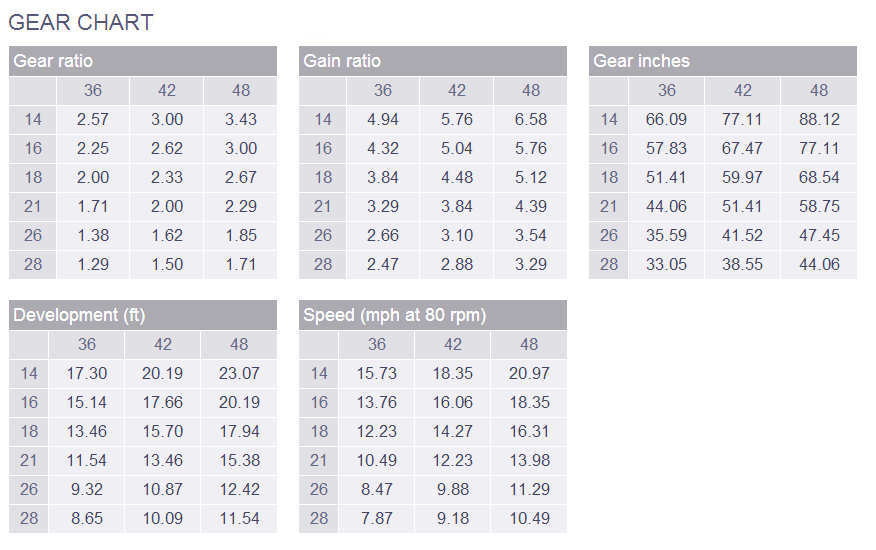
Task: Select the 7.87 cell in Speed table
Action: click(377, 519)
